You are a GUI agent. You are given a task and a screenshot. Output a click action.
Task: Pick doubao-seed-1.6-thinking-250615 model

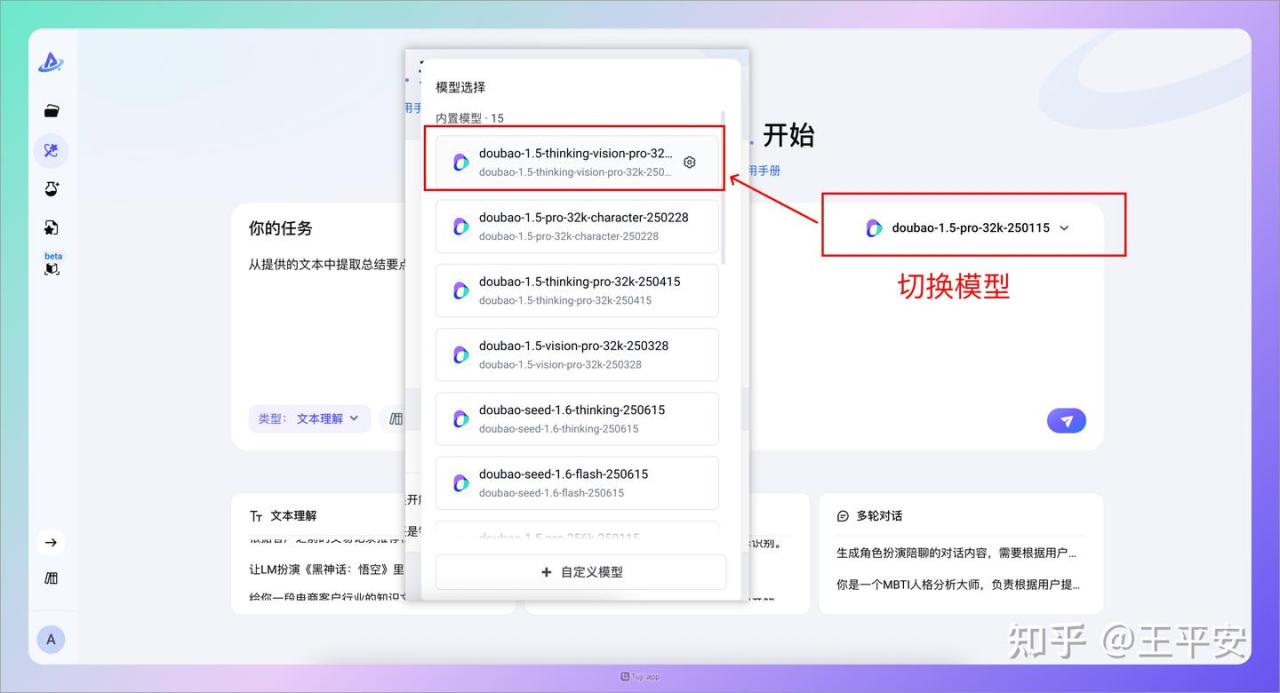pos(576,418)
